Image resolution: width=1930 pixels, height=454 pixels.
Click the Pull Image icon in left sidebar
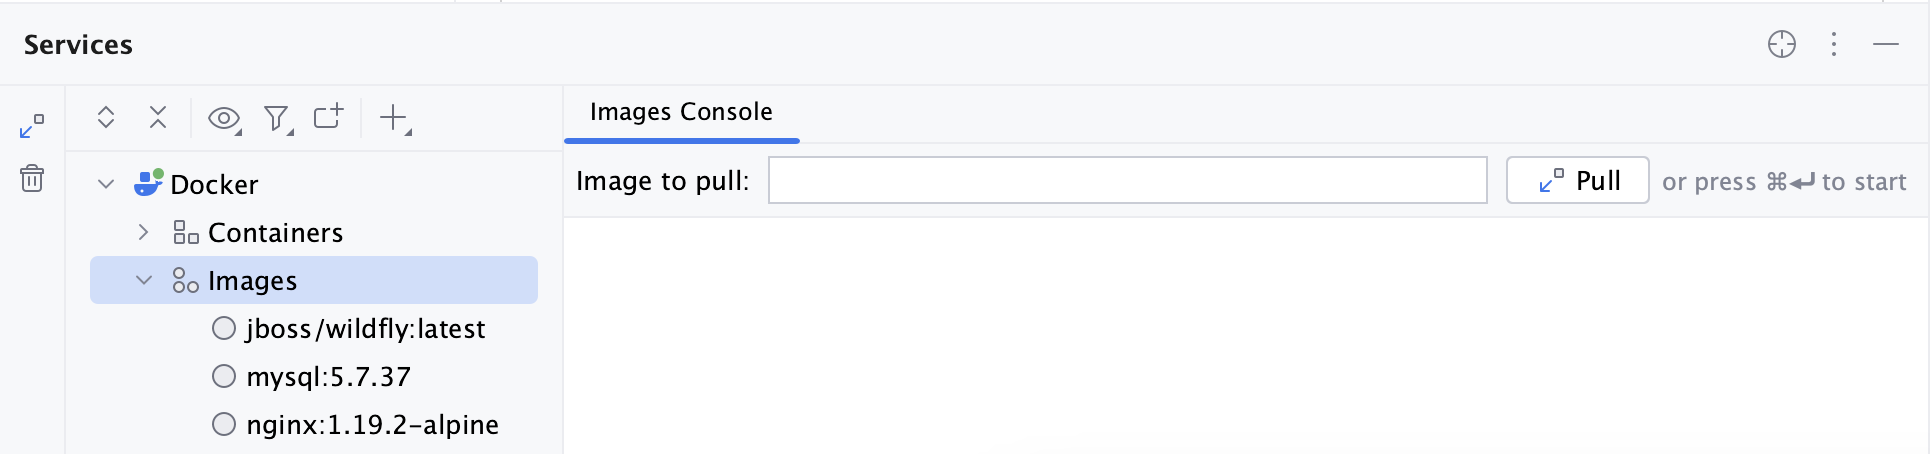pos(32,126)
